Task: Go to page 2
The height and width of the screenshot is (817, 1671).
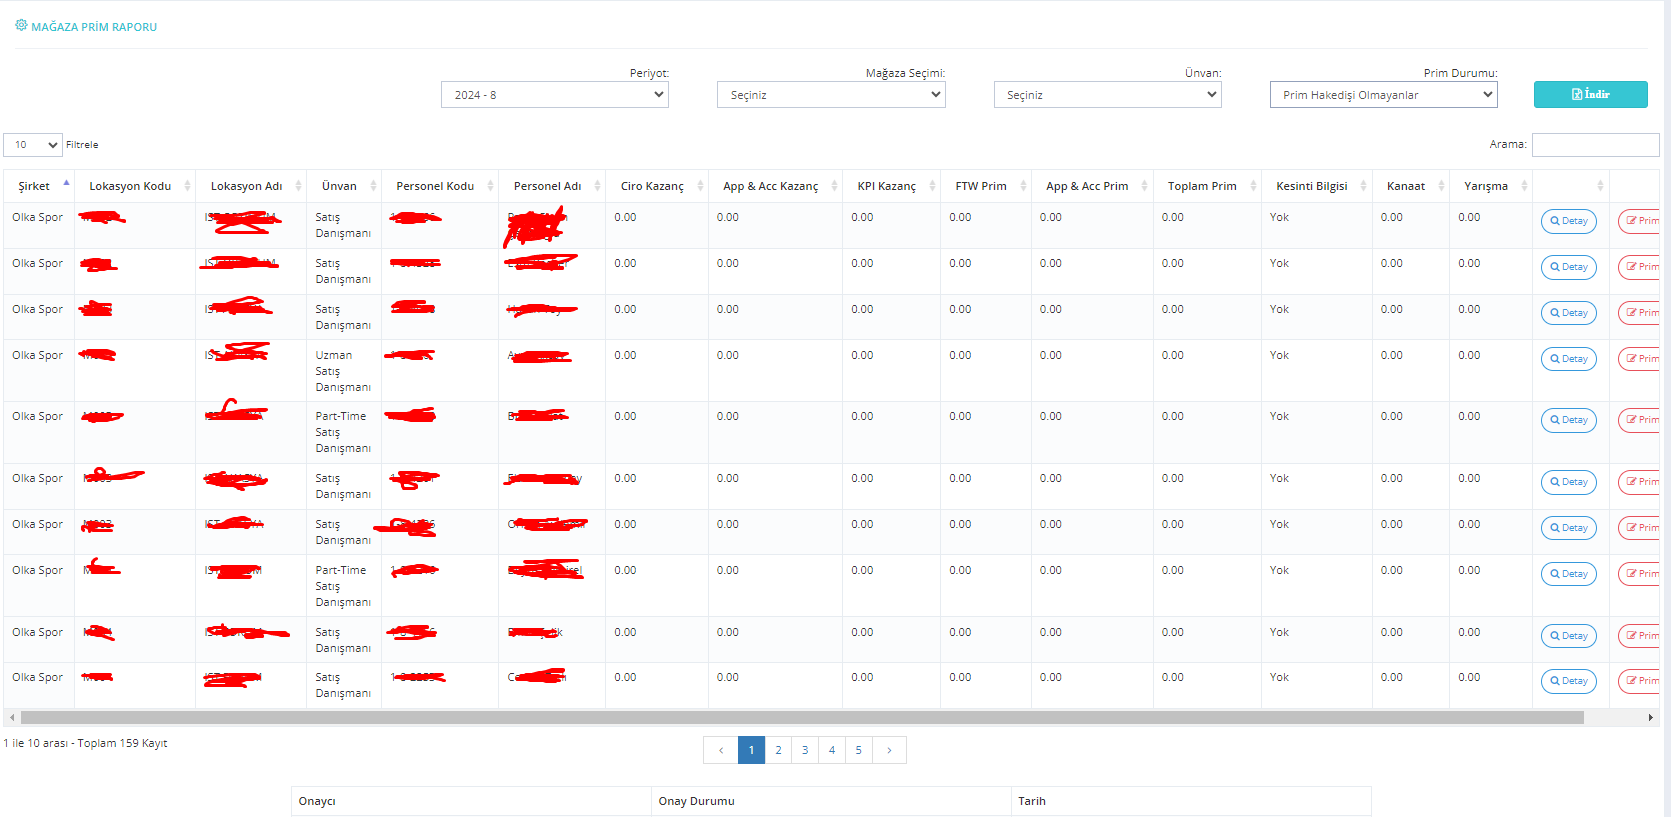Action: pyautogui.click(x=778, y=750)
